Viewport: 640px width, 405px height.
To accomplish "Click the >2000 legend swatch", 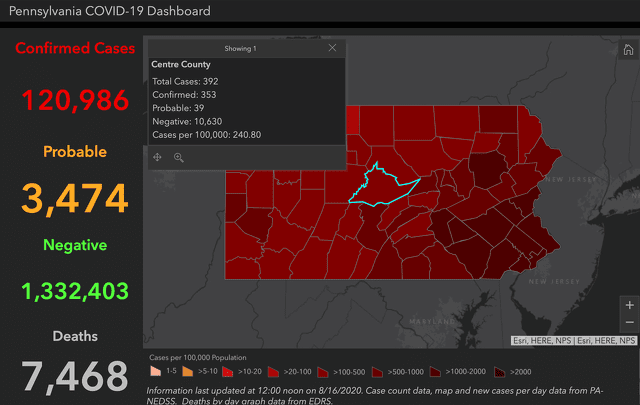I will coord(499,372).
